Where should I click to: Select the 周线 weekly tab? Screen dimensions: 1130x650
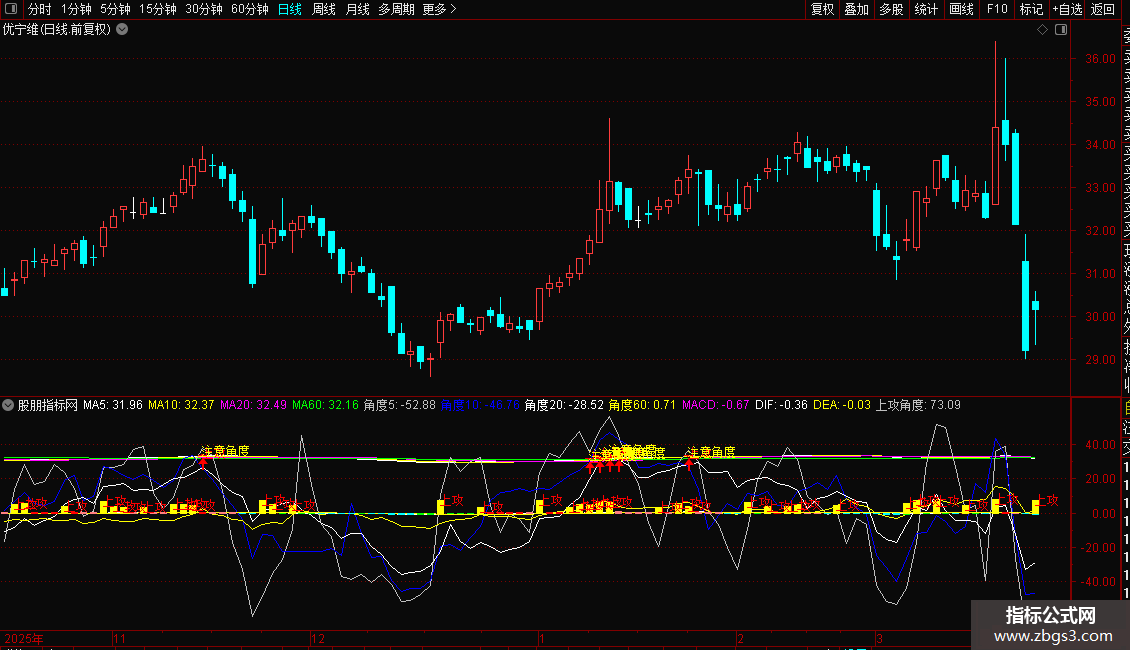pyautogui.click(x=324, y=9)
